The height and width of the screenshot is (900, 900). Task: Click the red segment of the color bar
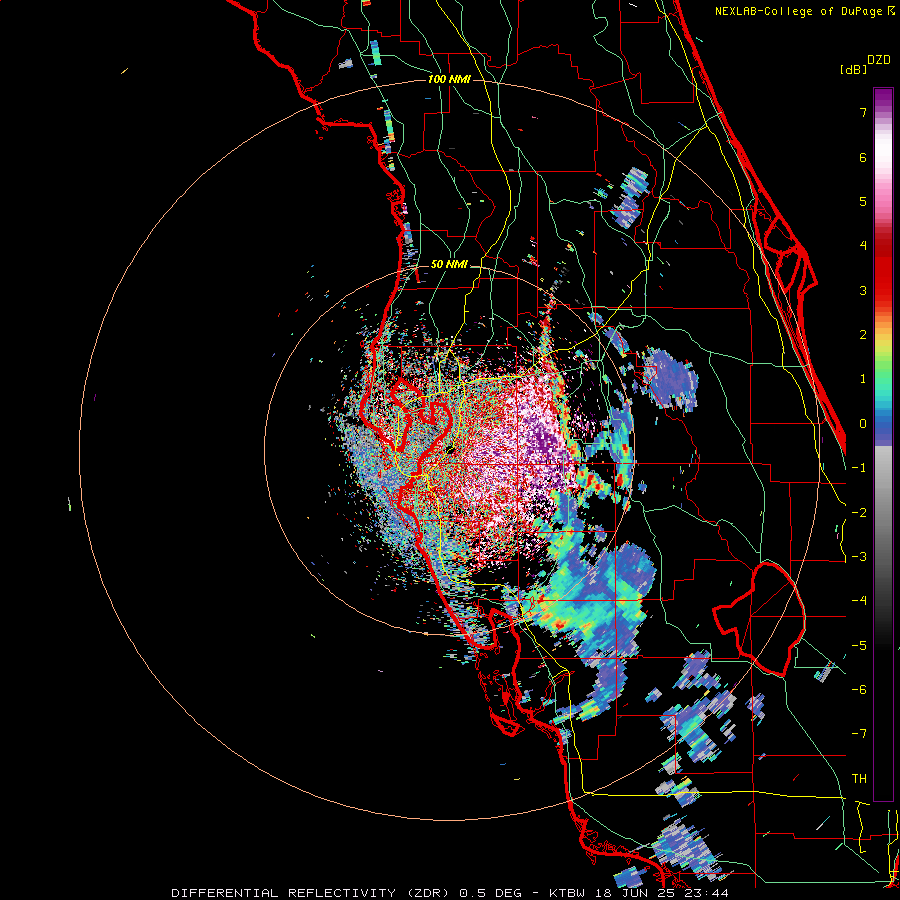(883, 267)
